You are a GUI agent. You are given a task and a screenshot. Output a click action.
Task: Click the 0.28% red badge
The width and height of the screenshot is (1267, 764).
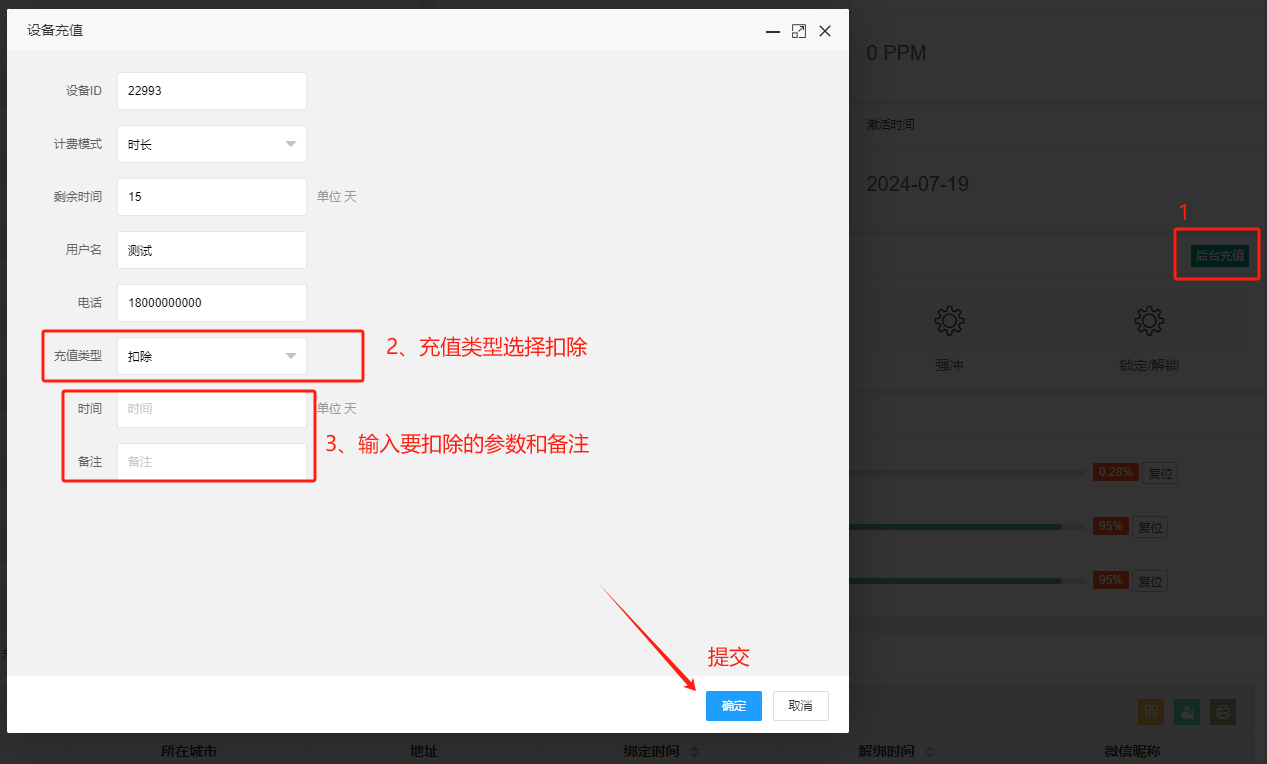(1115, 472)
